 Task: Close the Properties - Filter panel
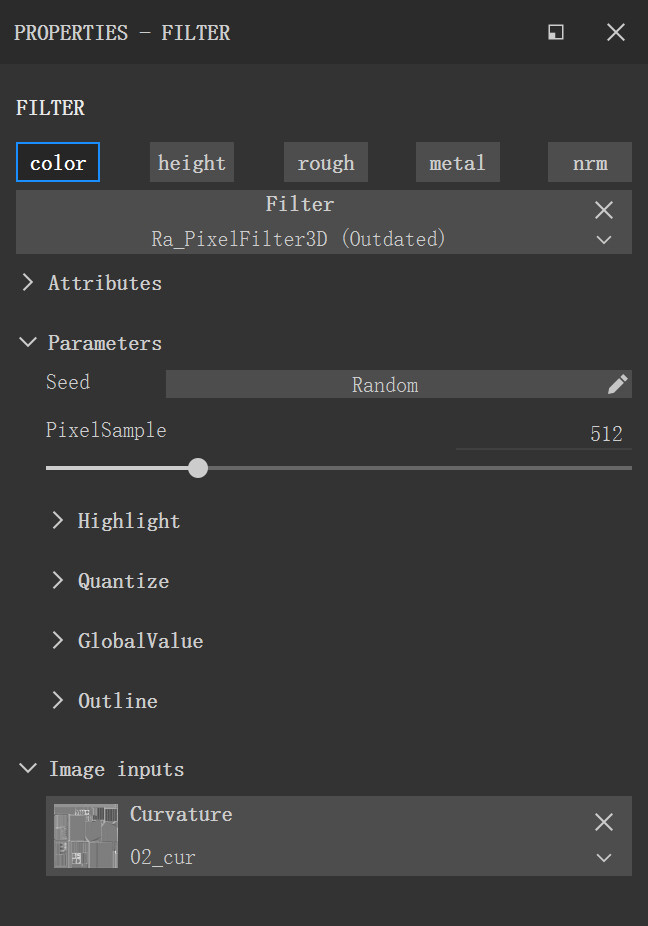click(x=616, y=33)
